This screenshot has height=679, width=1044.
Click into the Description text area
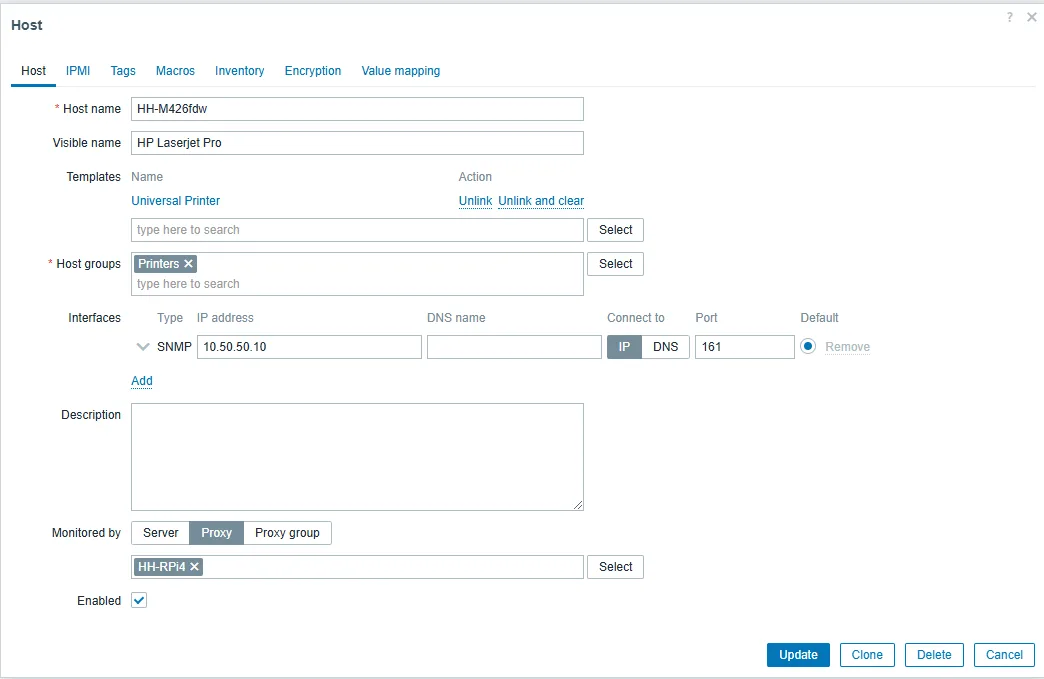coord(358,457)
